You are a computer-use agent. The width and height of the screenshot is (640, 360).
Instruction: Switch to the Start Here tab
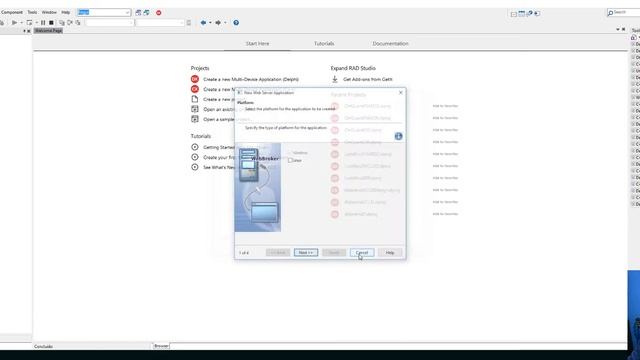[x=257, y=43]
